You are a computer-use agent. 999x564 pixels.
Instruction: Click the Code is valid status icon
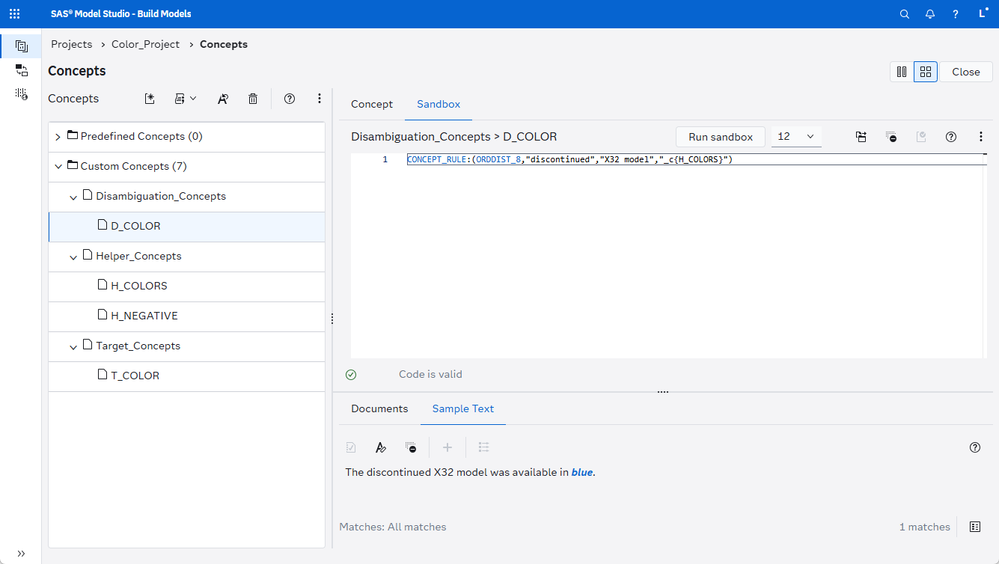pyautogui.click(x=351, y=375)
